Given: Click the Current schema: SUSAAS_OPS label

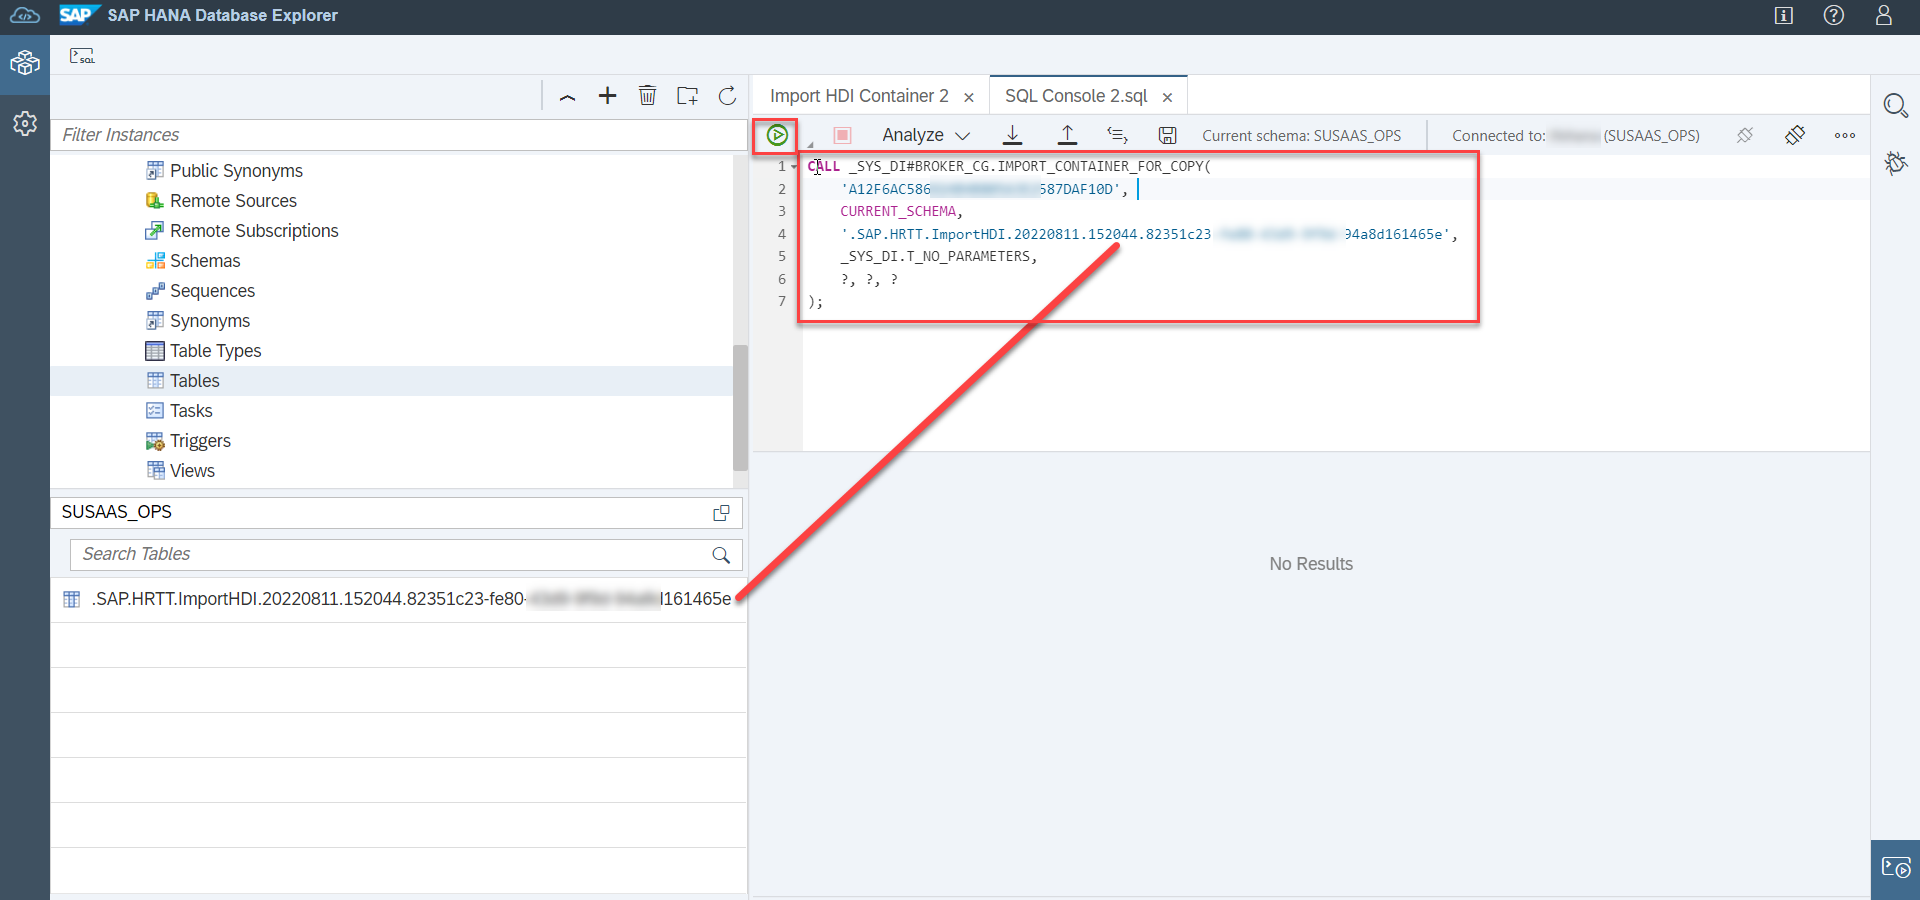Looking at the screenshot, I should point(1301,135).
